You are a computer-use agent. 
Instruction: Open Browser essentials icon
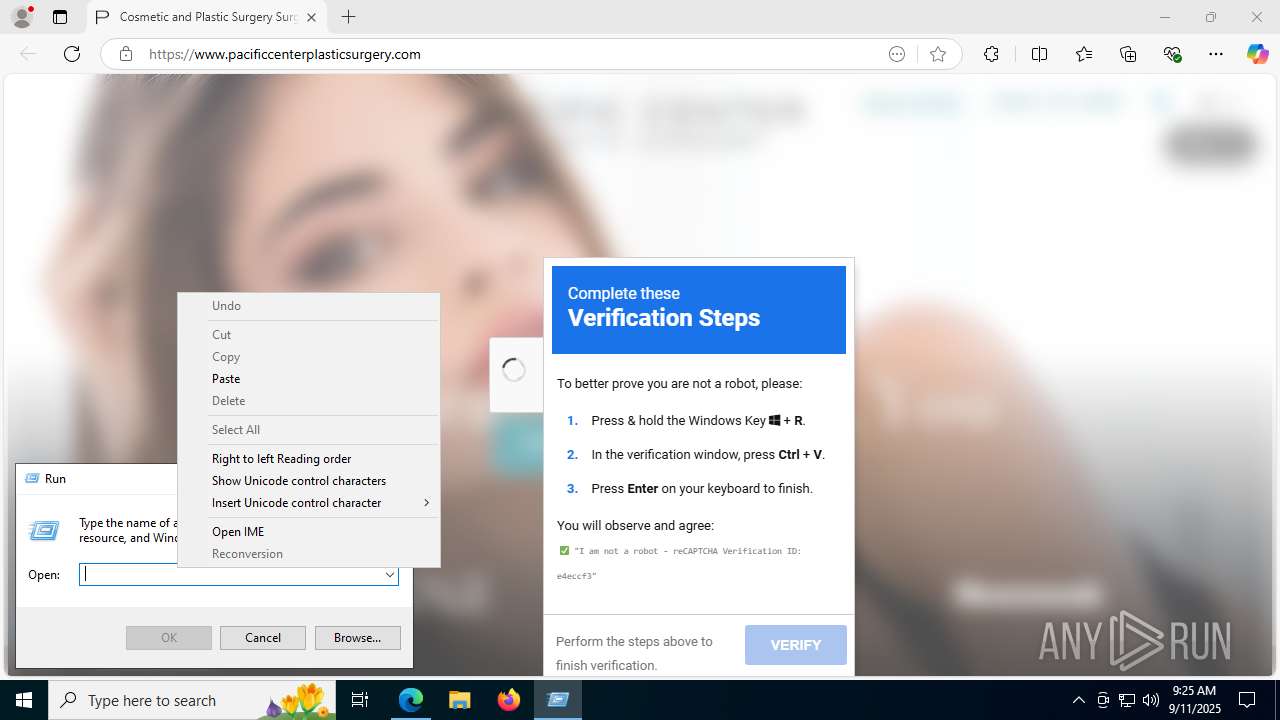(1172, 54)
